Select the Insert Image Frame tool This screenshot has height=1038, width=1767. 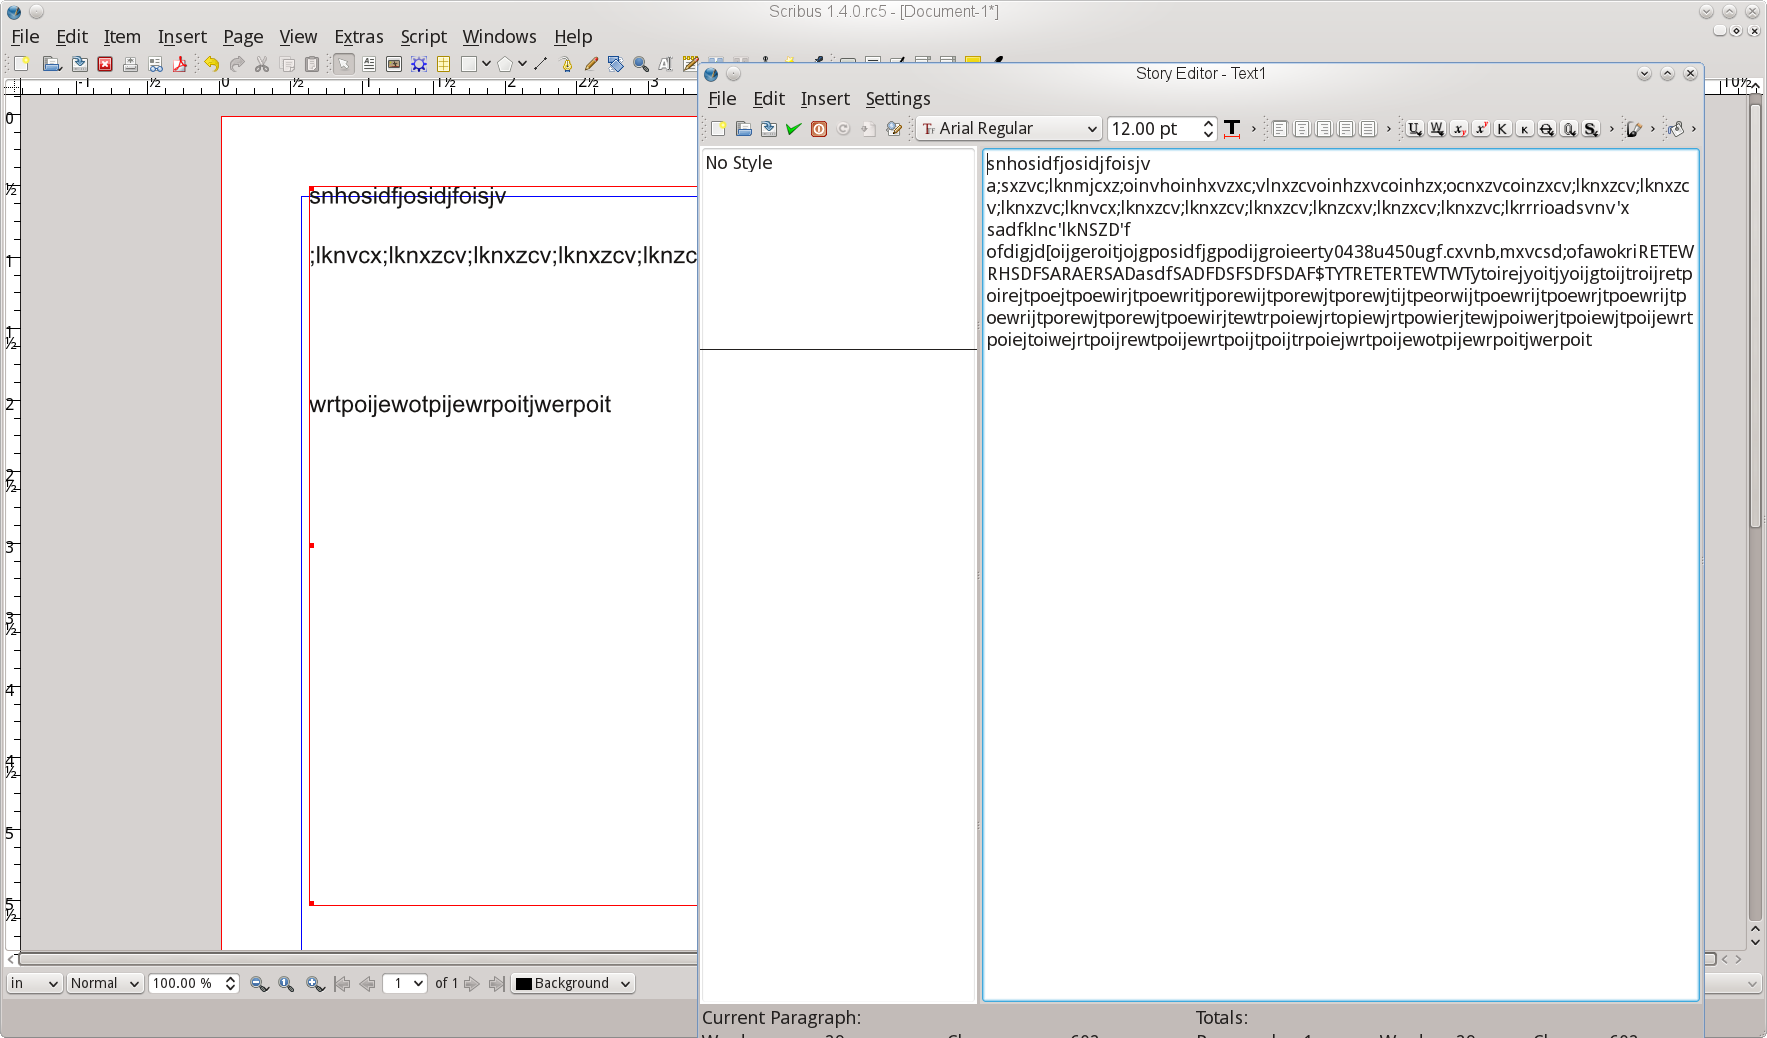pyautogui.click(x=394, y=64)
